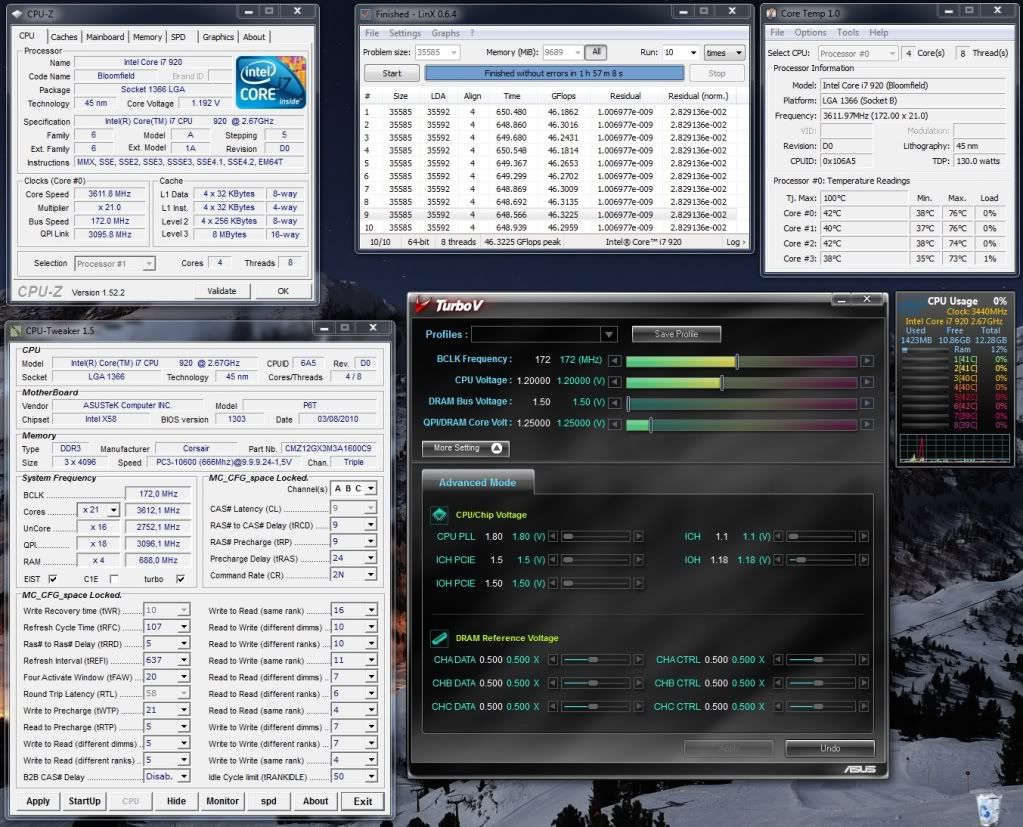Image resolution: width=1023 pixels, height=827 pixels.
Task: Click the CPU-Tweaker title bar icon
Action: pos(16,331)
